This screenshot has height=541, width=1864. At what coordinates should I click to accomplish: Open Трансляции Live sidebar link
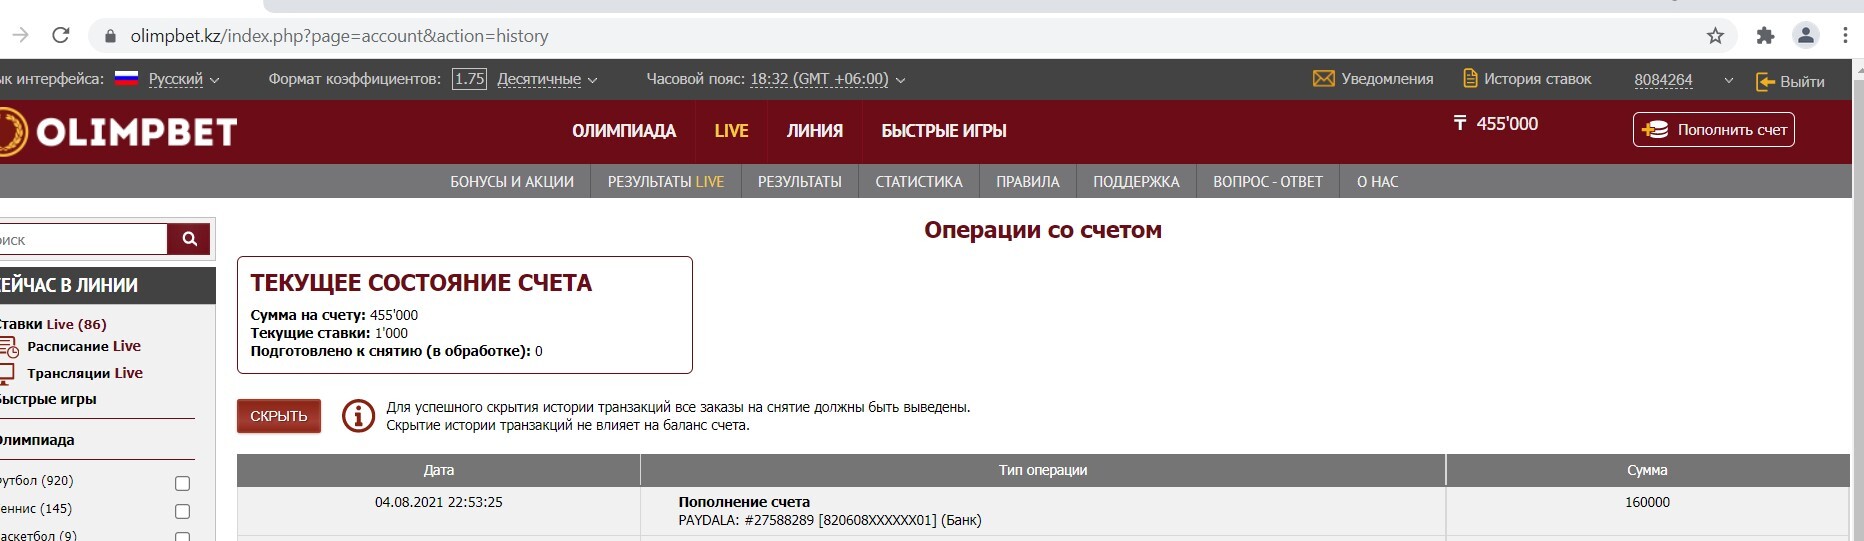85,373
